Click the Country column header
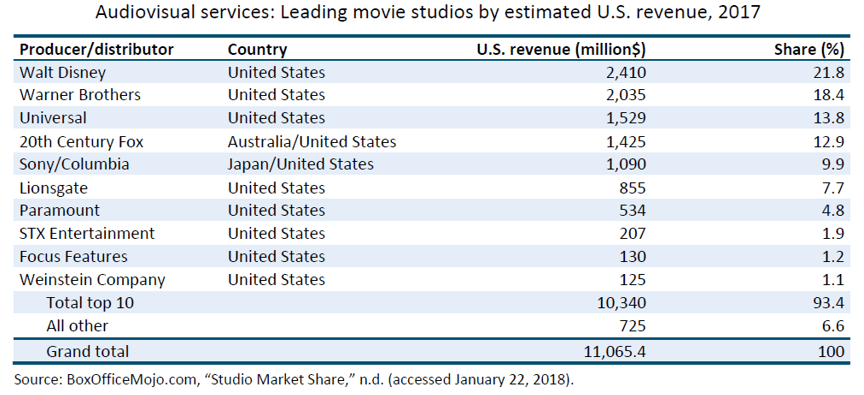Viewport: 864px width, 395px height. point(257,50)
